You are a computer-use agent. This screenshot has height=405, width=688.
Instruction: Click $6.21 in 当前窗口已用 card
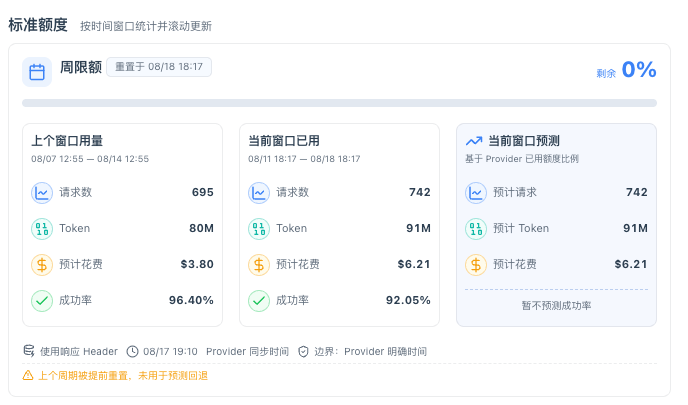coord(414,264)
